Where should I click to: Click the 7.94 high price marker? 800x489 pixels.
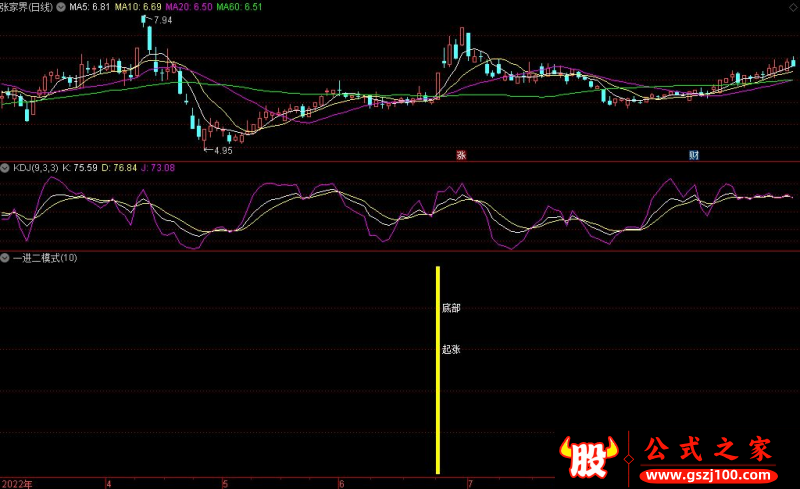162,20
